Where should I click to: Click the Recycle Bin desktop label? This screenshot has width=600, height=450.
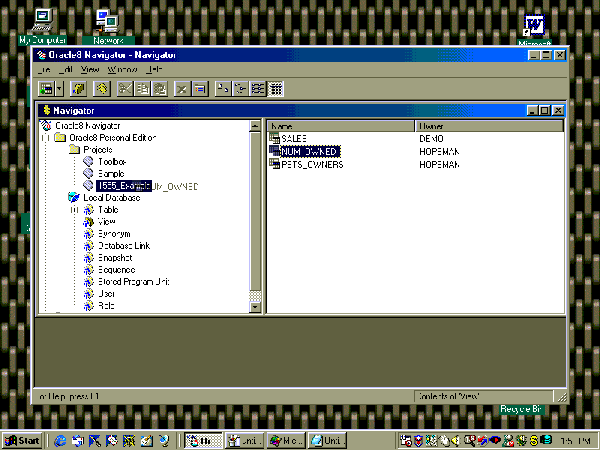521,409
